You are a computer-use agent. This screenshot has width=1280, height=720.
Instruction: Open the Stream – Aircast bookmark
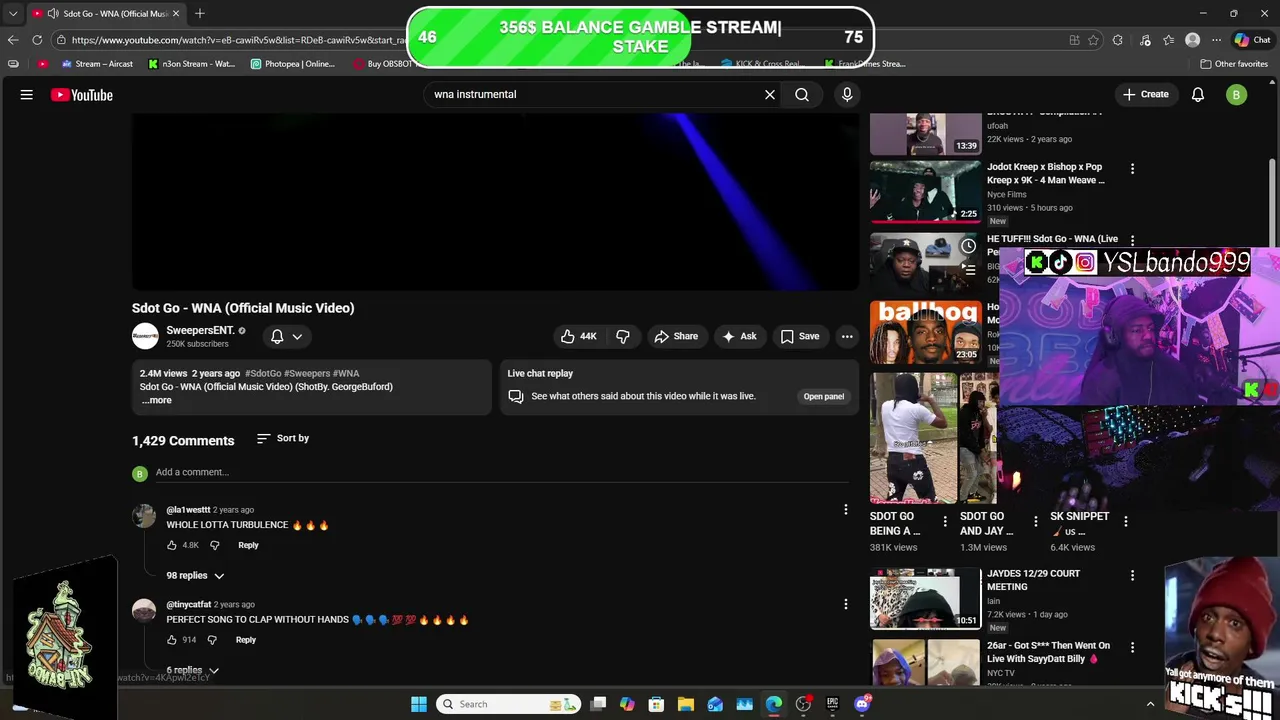coord(97,64)
